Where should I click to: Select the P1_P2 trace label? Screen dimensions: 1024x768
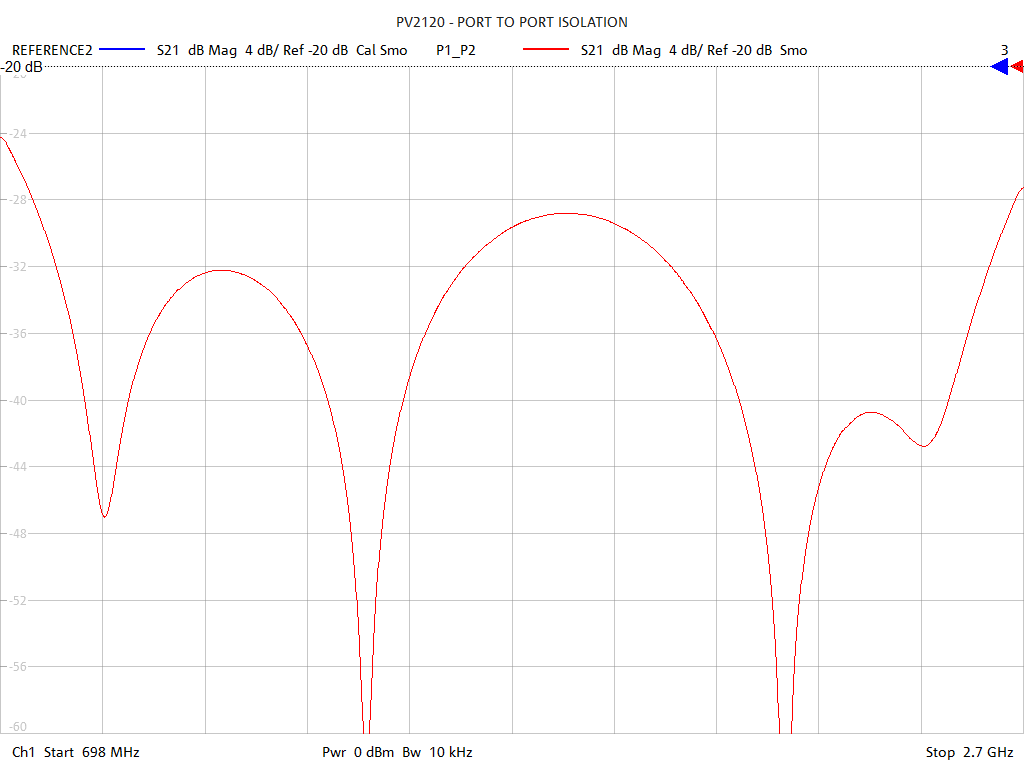click(x=456, y=50)
